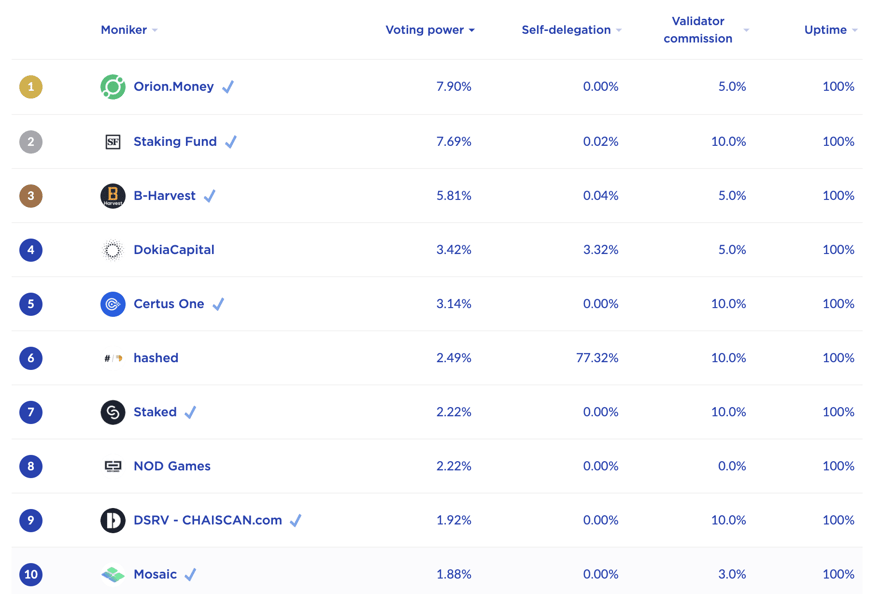Open the B-Harvest validator link
This screenshot has width=880, height=594.
pos(164,195)
